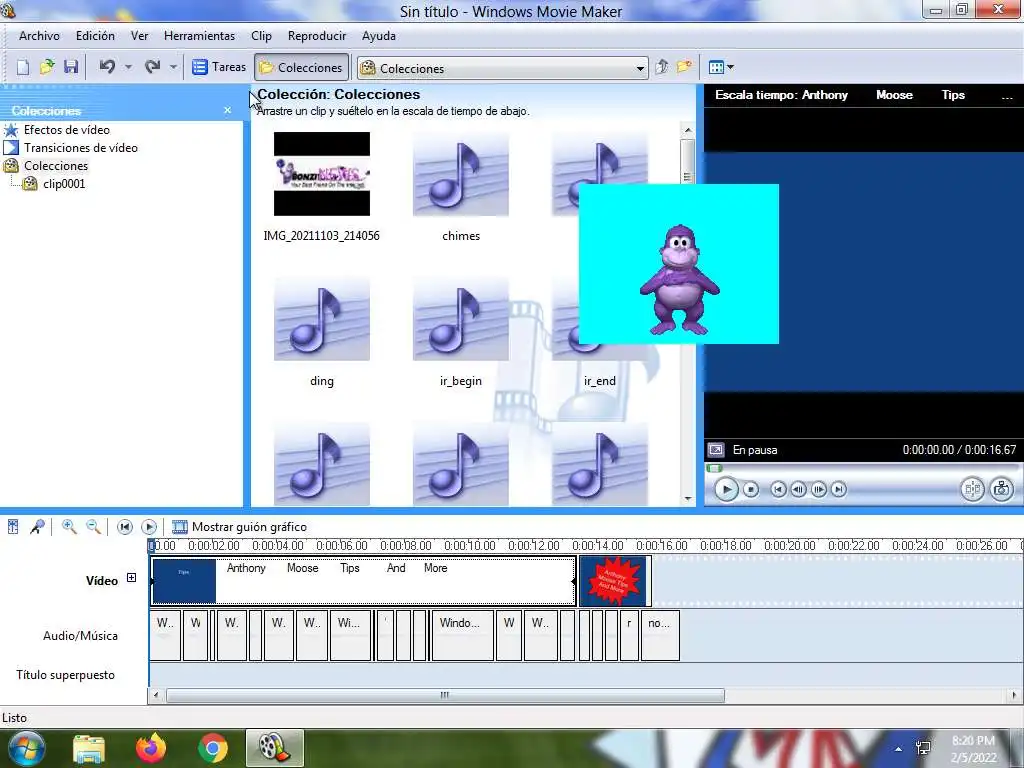The image size is (1024, 768).
Task: Click the collection pane scroll down arrow
Action: click(x=688, y=499)
